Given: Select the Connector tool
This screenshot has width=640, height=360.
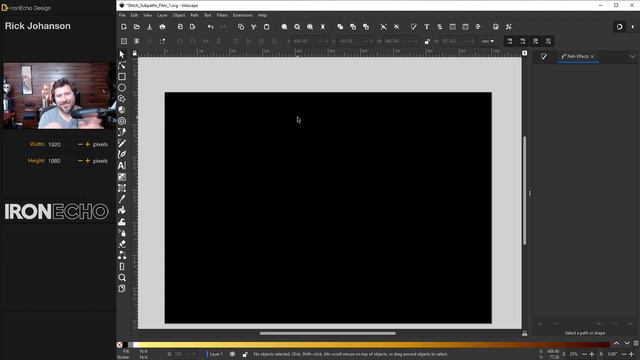Looking at the screenshot, I should [122, 255].
